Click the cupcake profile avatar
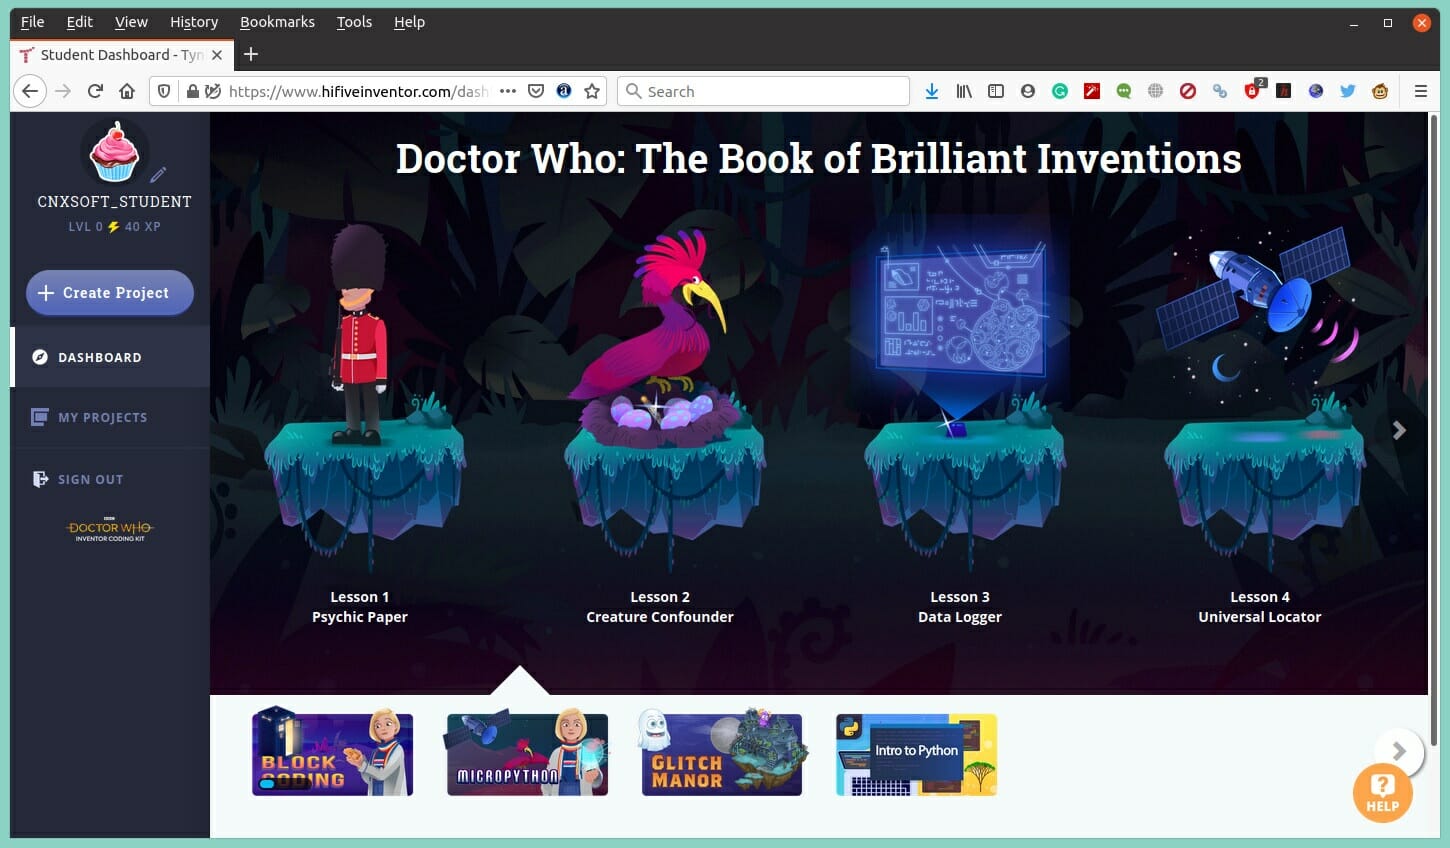This screenshot has height=848, width=1450. [115, 152]
